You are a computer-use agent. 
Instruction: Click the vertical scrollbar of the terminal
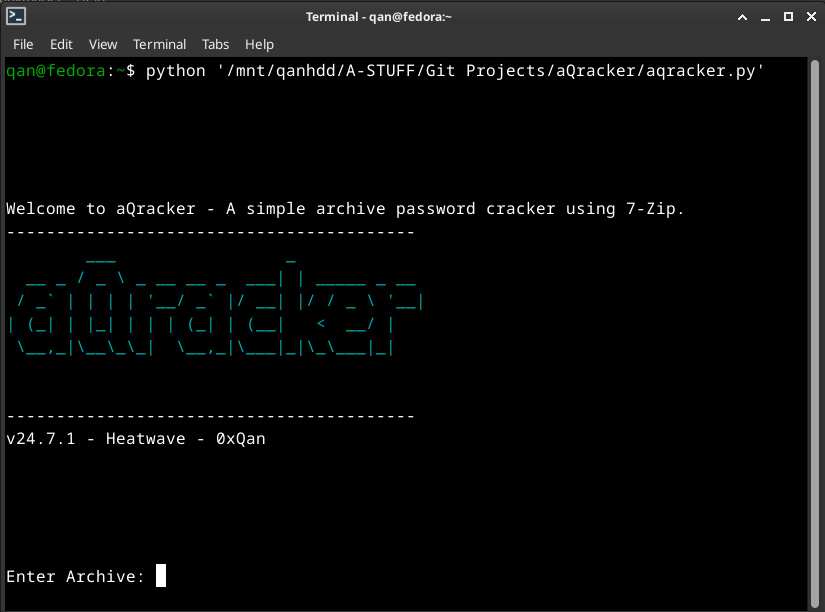(x=814, y=334)
